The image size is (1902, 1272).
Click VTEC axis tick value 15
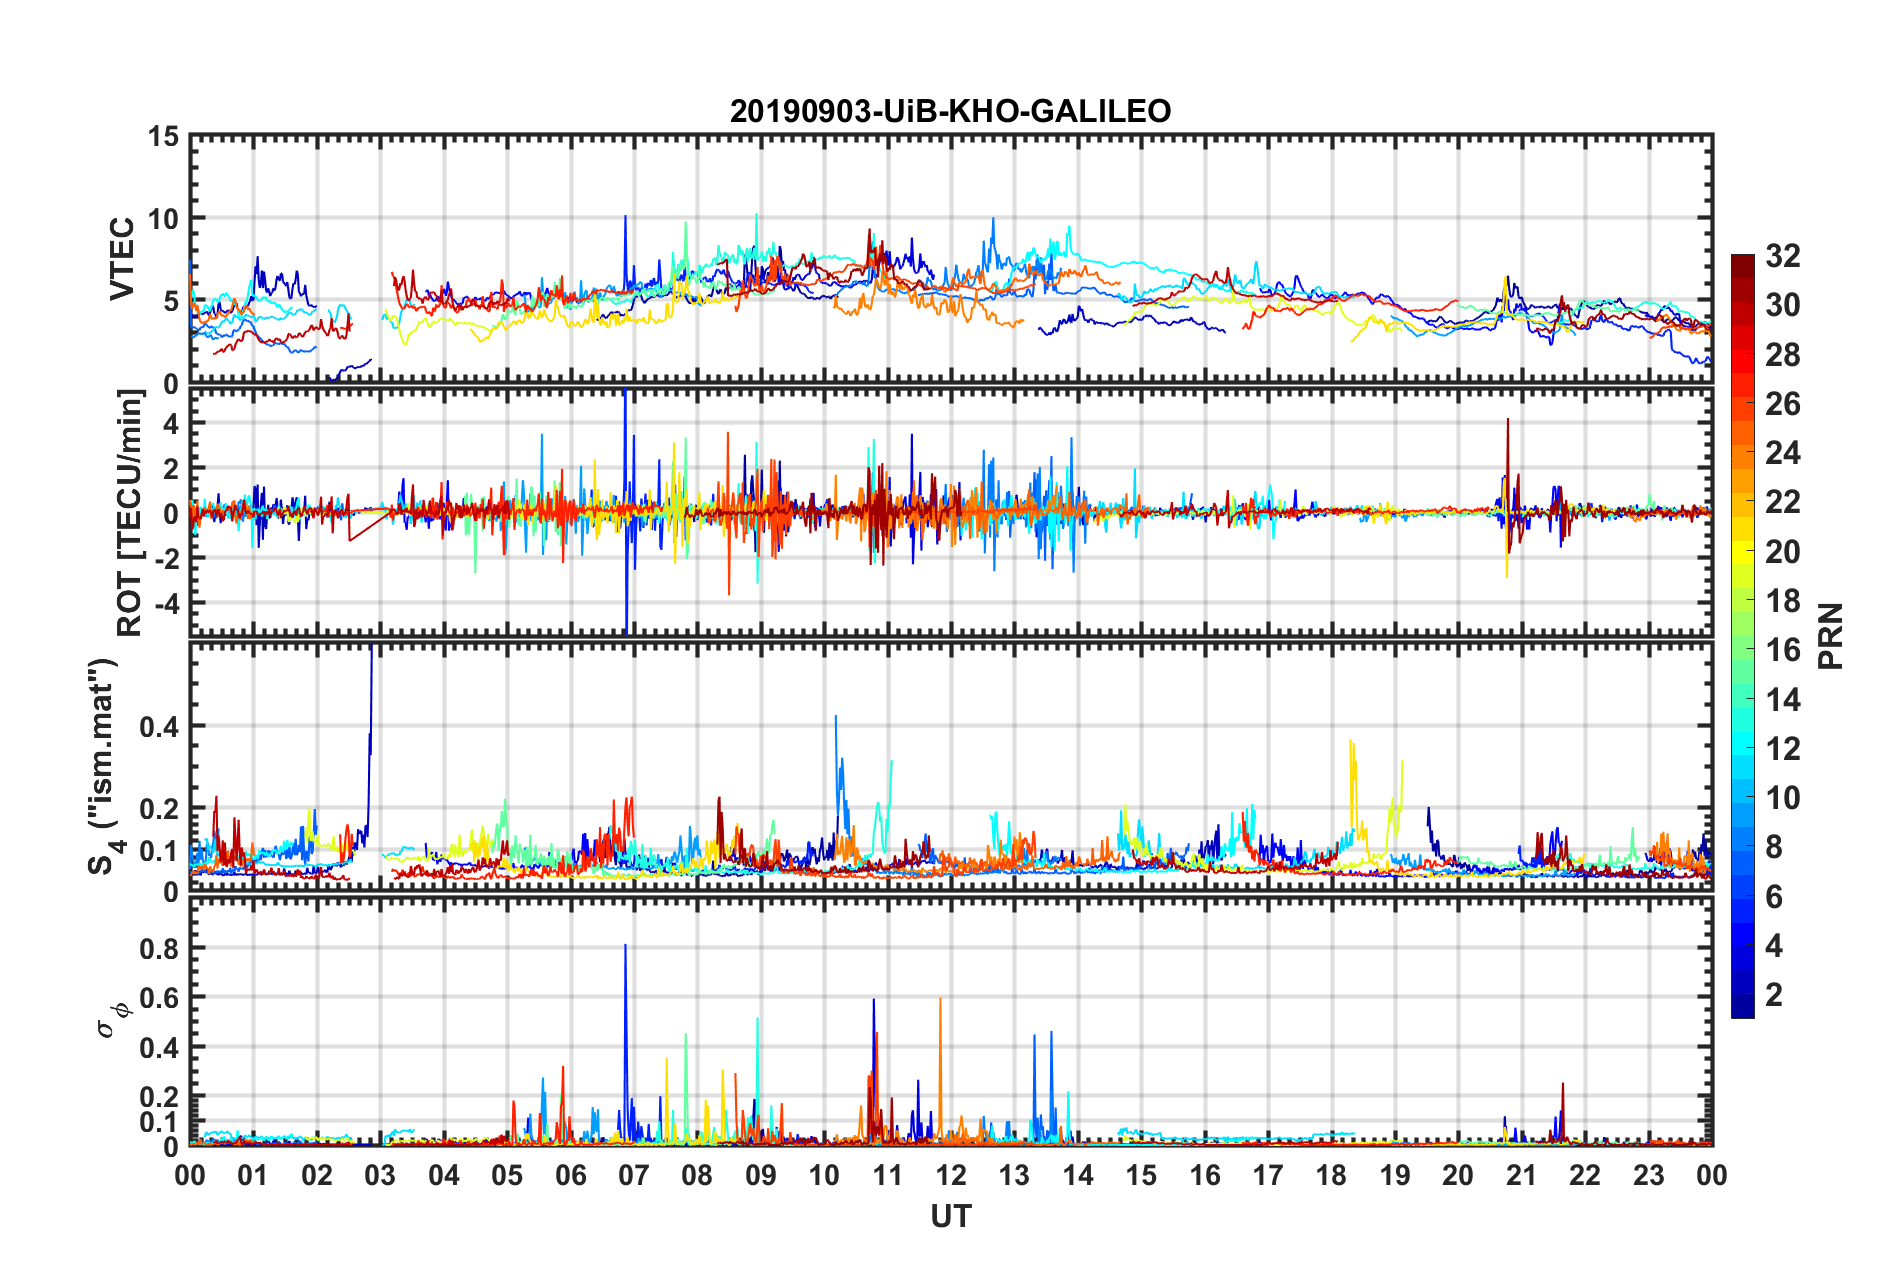(163, 137)
